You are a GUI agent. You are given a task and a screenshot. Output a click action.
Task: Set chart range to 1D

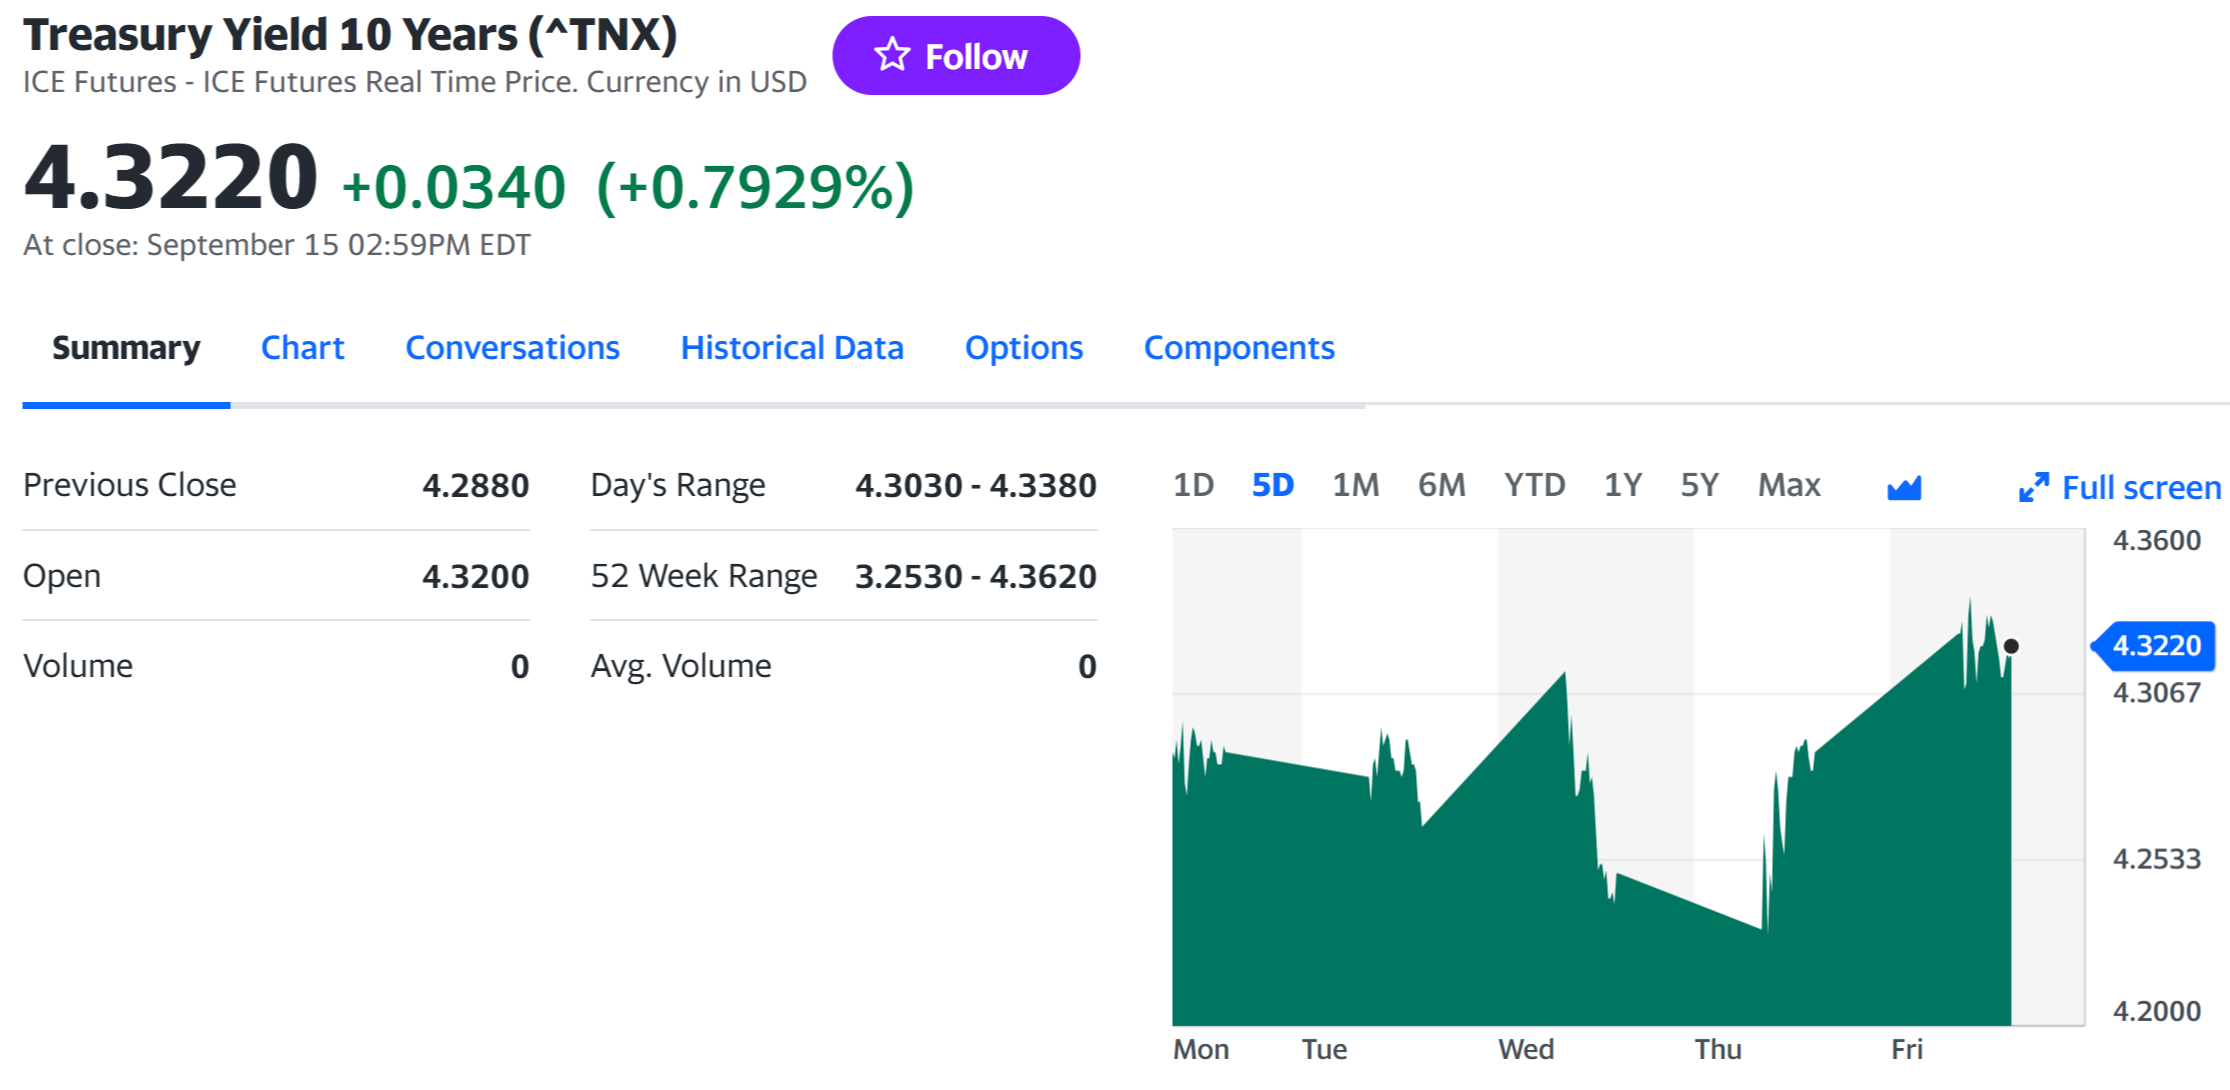coord(1193,486)
